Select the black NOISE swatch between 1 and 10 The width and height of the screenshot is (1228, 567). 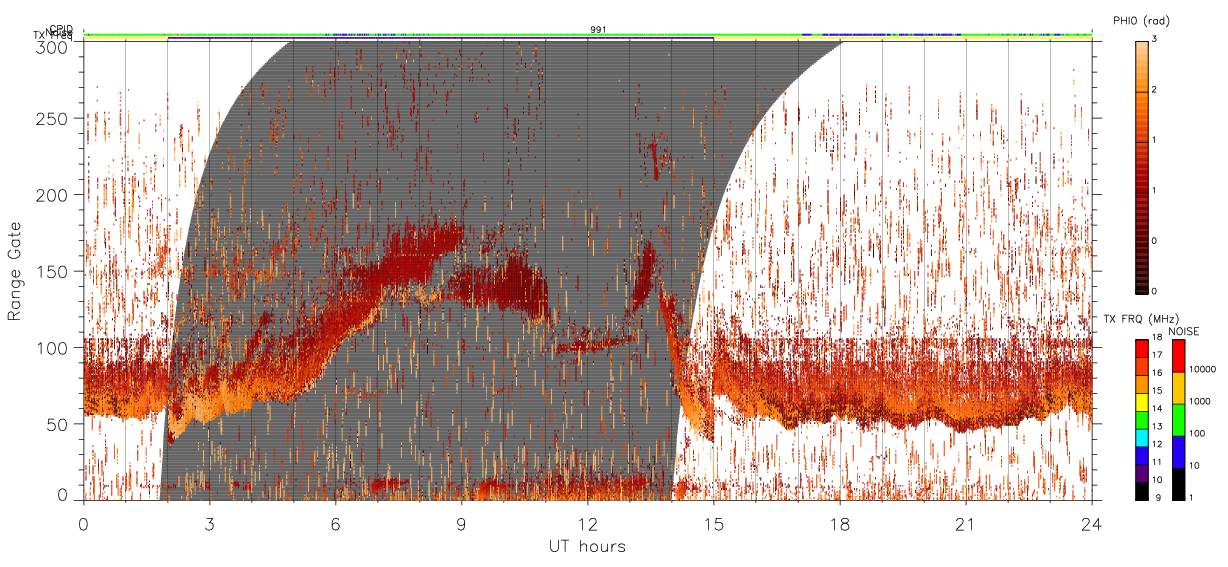click(x=1179, y=484)
